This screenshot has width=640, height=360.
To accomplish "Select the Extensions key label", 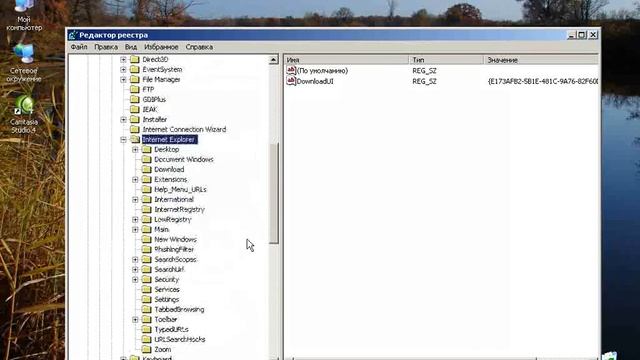I will pyautogui.click(x=171, y=180).
